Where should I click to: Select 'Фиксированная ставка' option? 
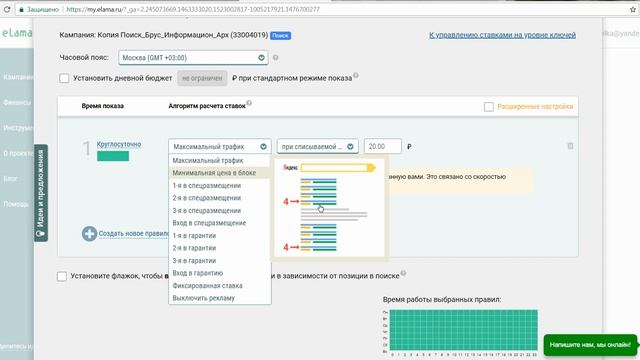220,286
